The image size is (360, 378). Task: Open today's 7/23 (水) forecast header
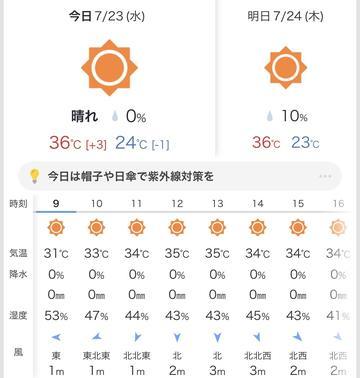point(107,16)
